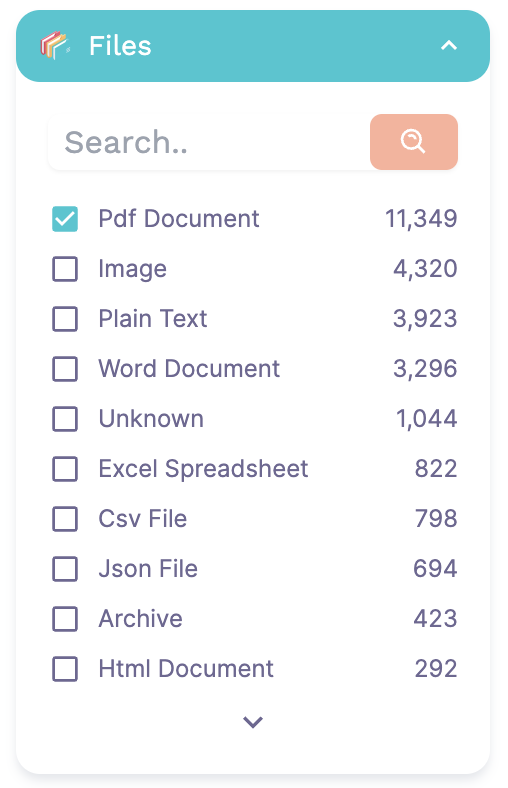Screen dimensions: 508x788
Task: Click the Files title text
Action: coord(120,46)
